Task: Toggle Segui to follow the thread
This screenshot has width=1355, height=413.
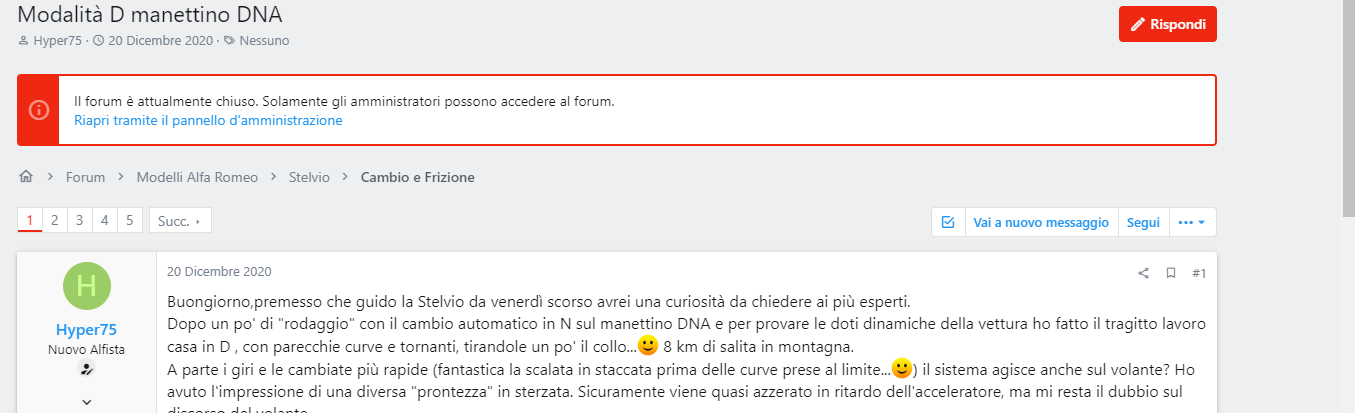Action: click(1143, 222)
